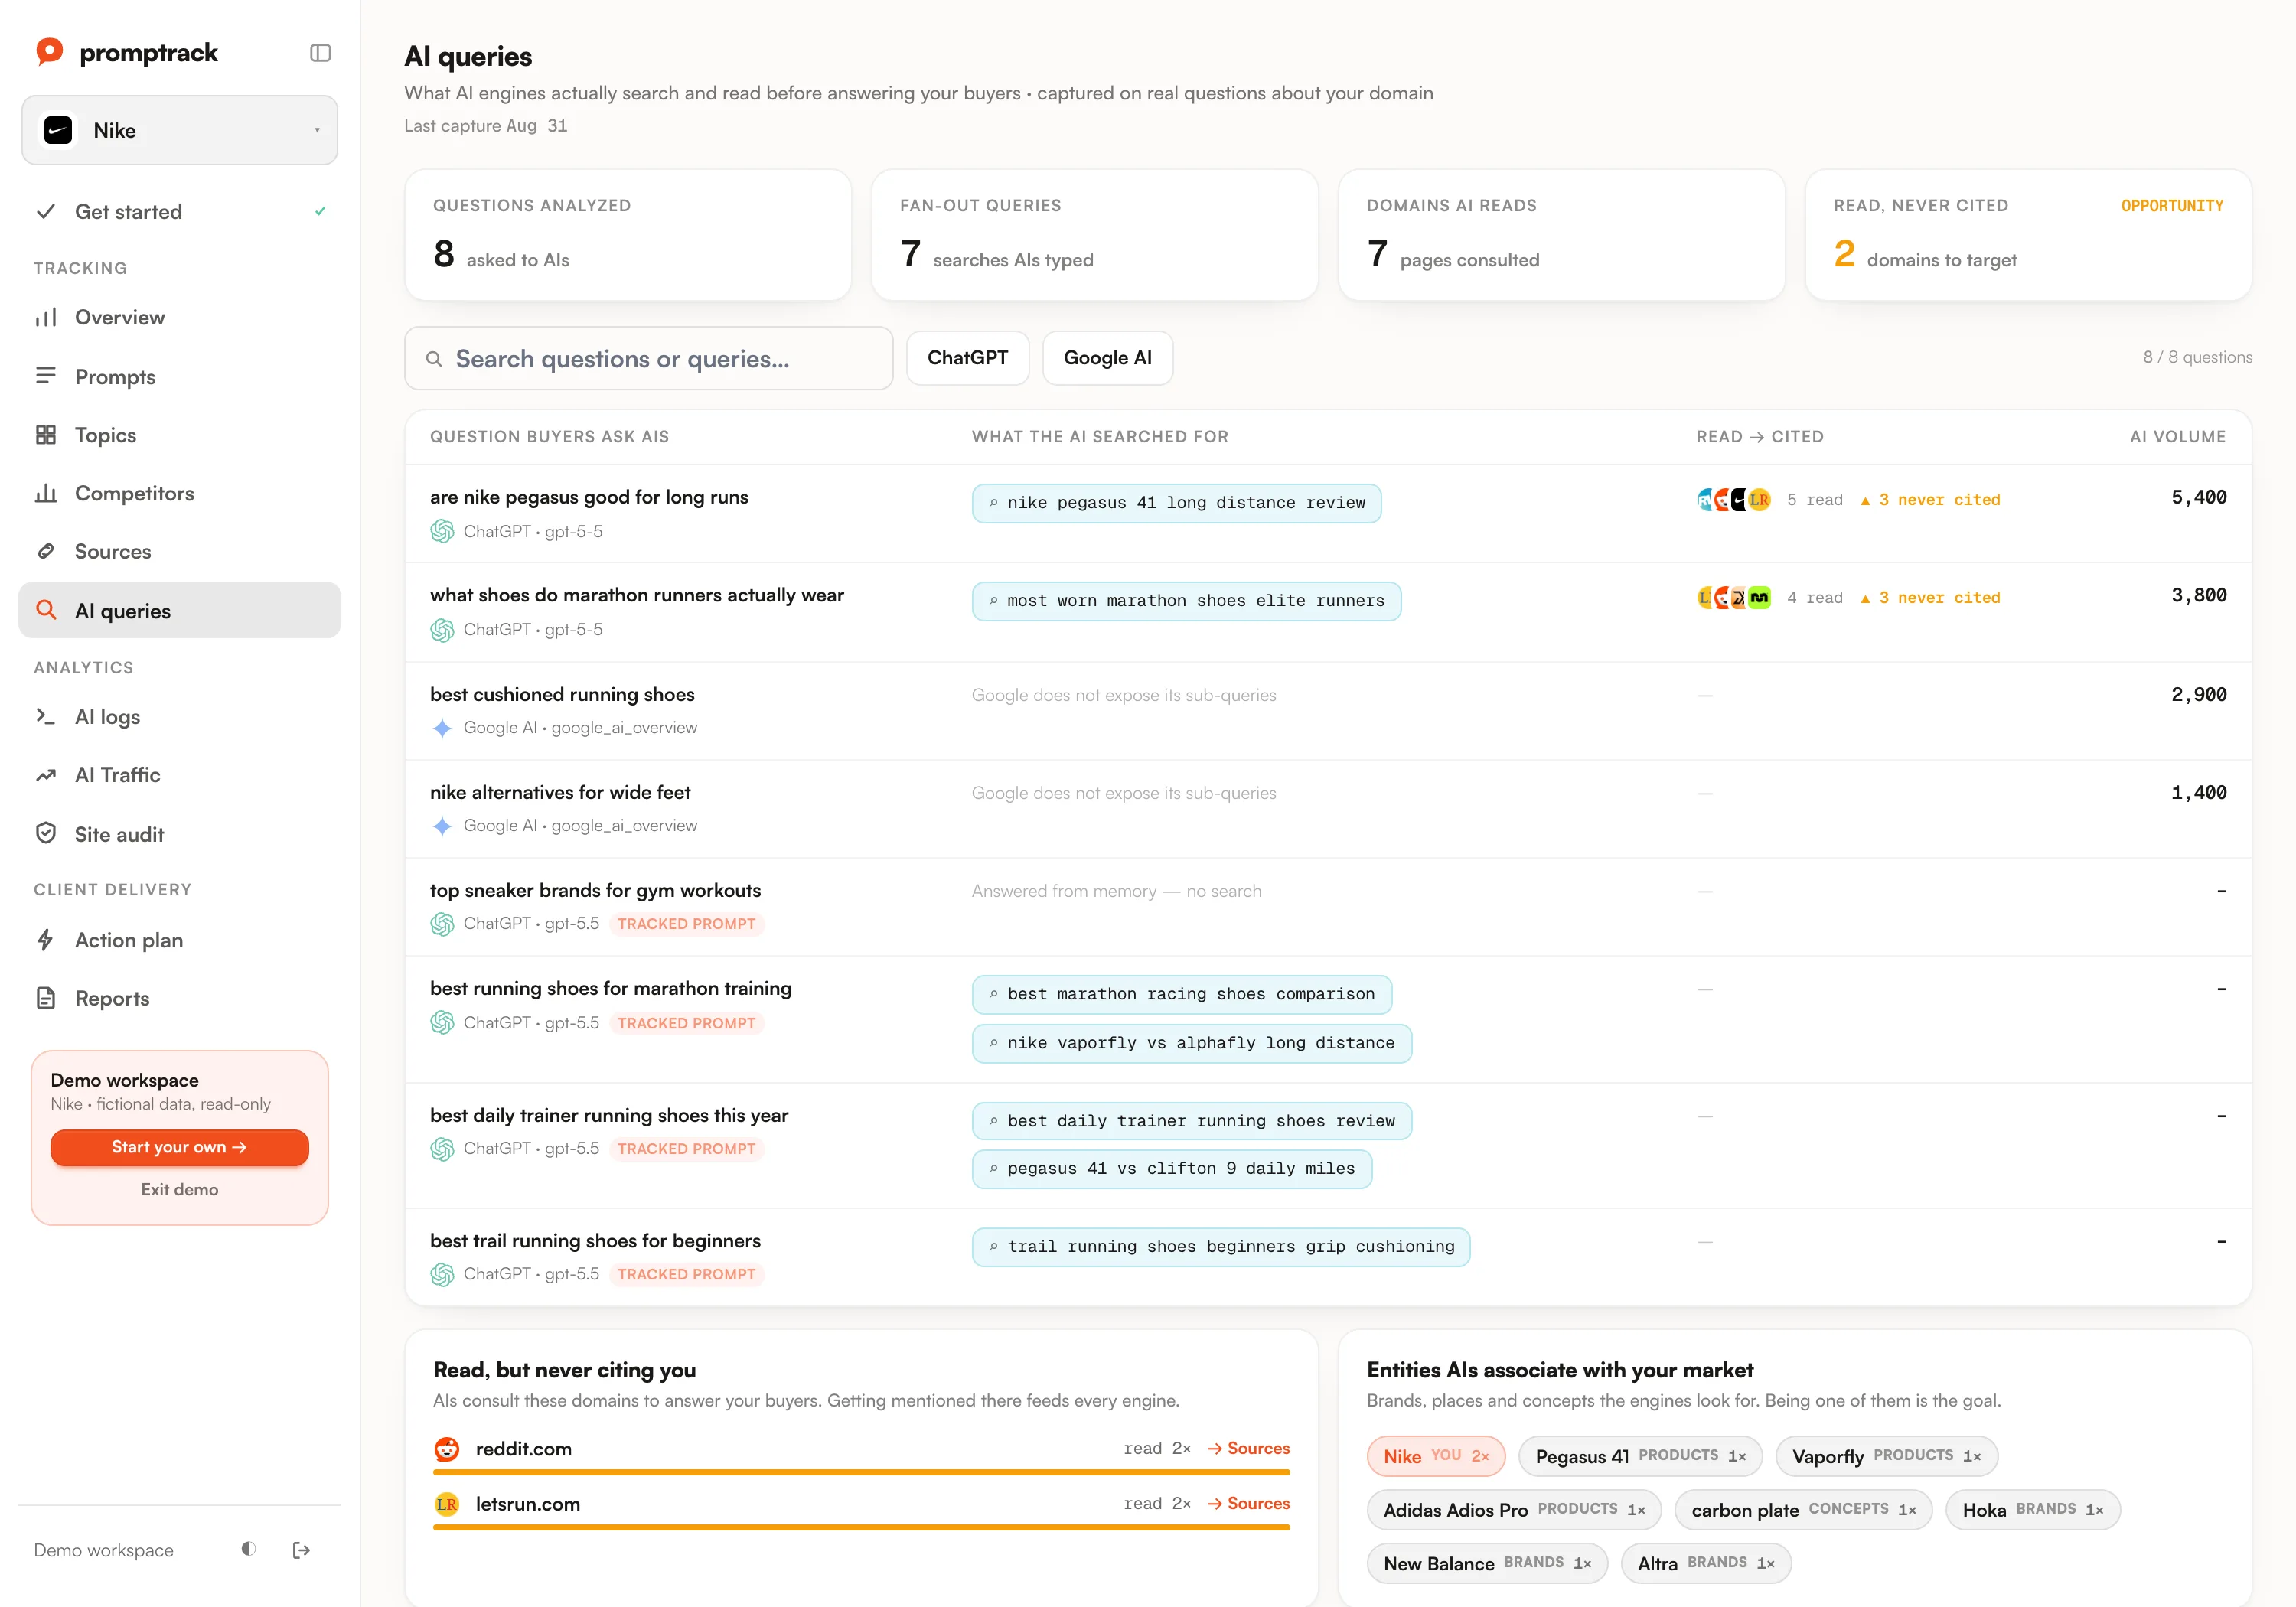This screenshot has height=1607, width=2296.
Task: Expand 'nike alternatives for wide feet' row
Action: pos(1328,809)
